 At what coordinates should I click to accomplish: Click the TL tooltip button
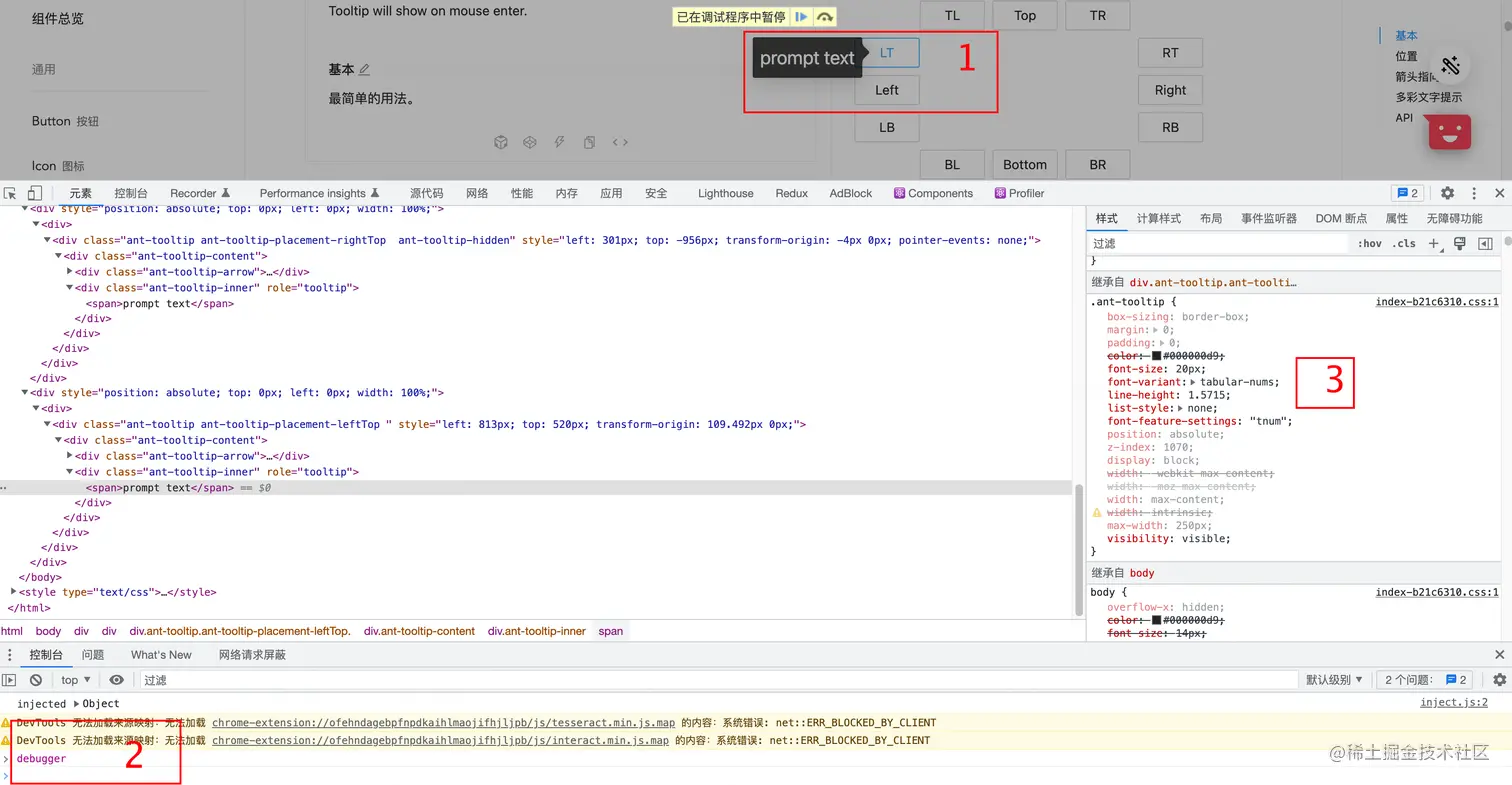pos(953,15)
